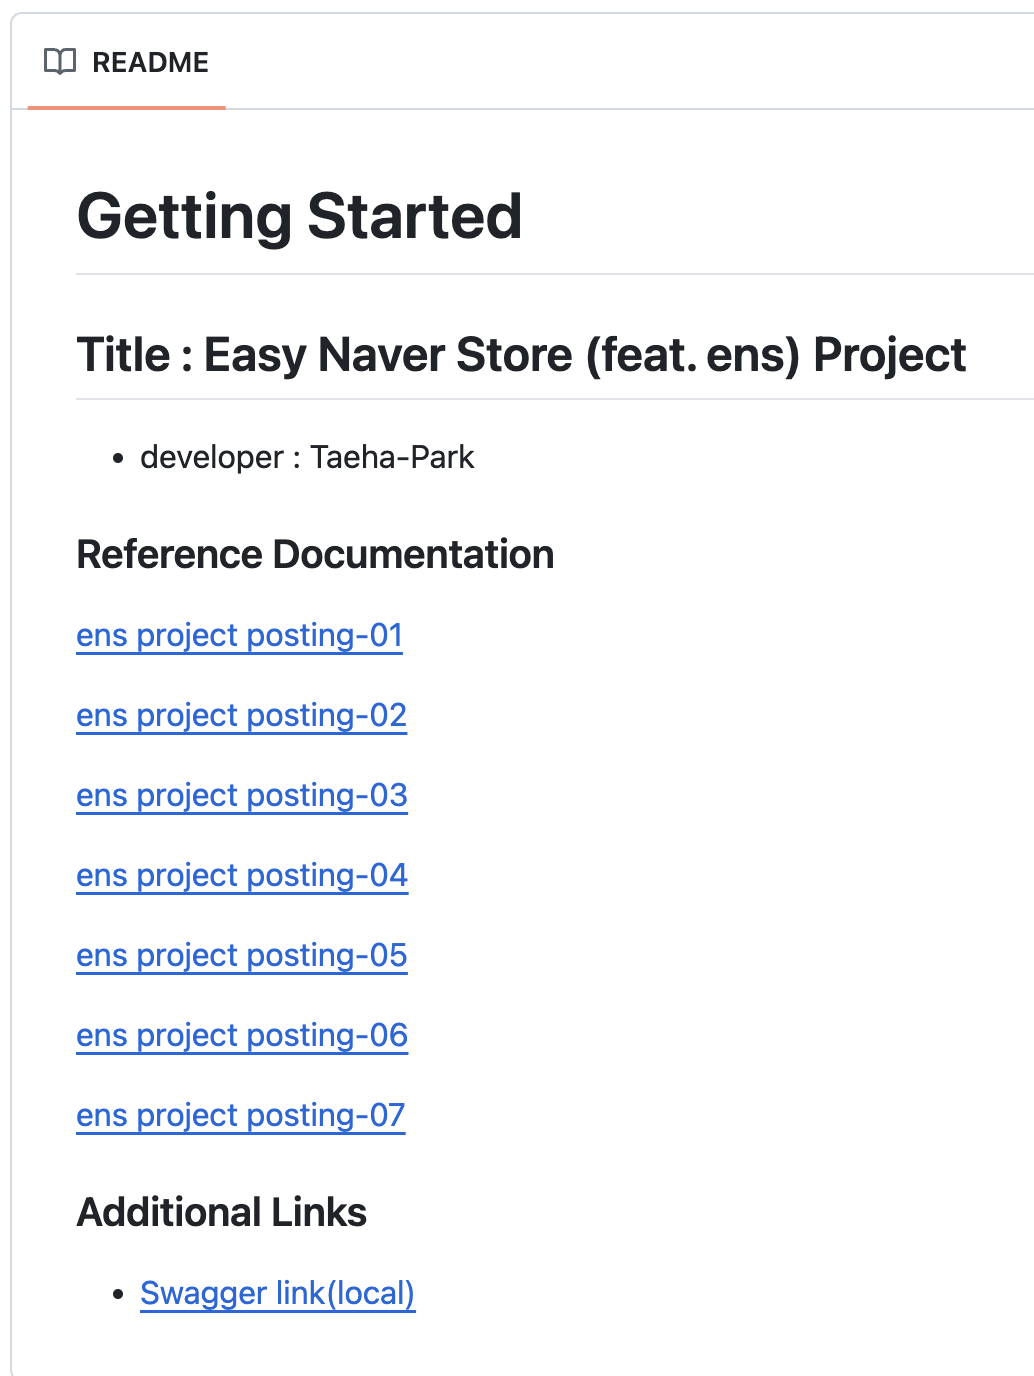Viewport: 1034px width, 1376px height.
Task: Open ens project posting-06 link
Action: pos(242,1036)
